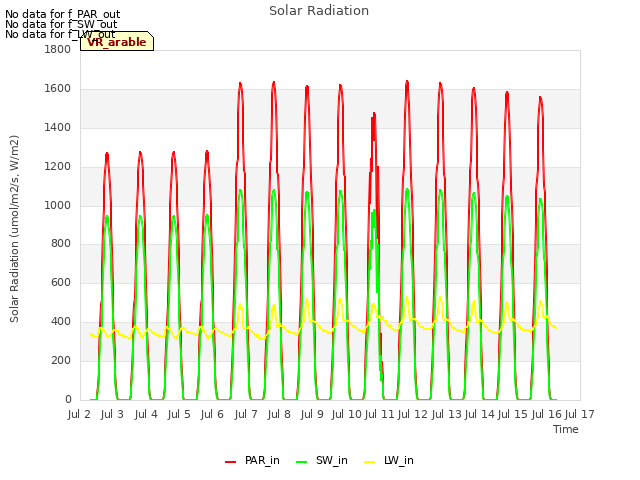Click the Jul 15 x-axis label
The image size is (640, 480).
[x=513, y=414]
